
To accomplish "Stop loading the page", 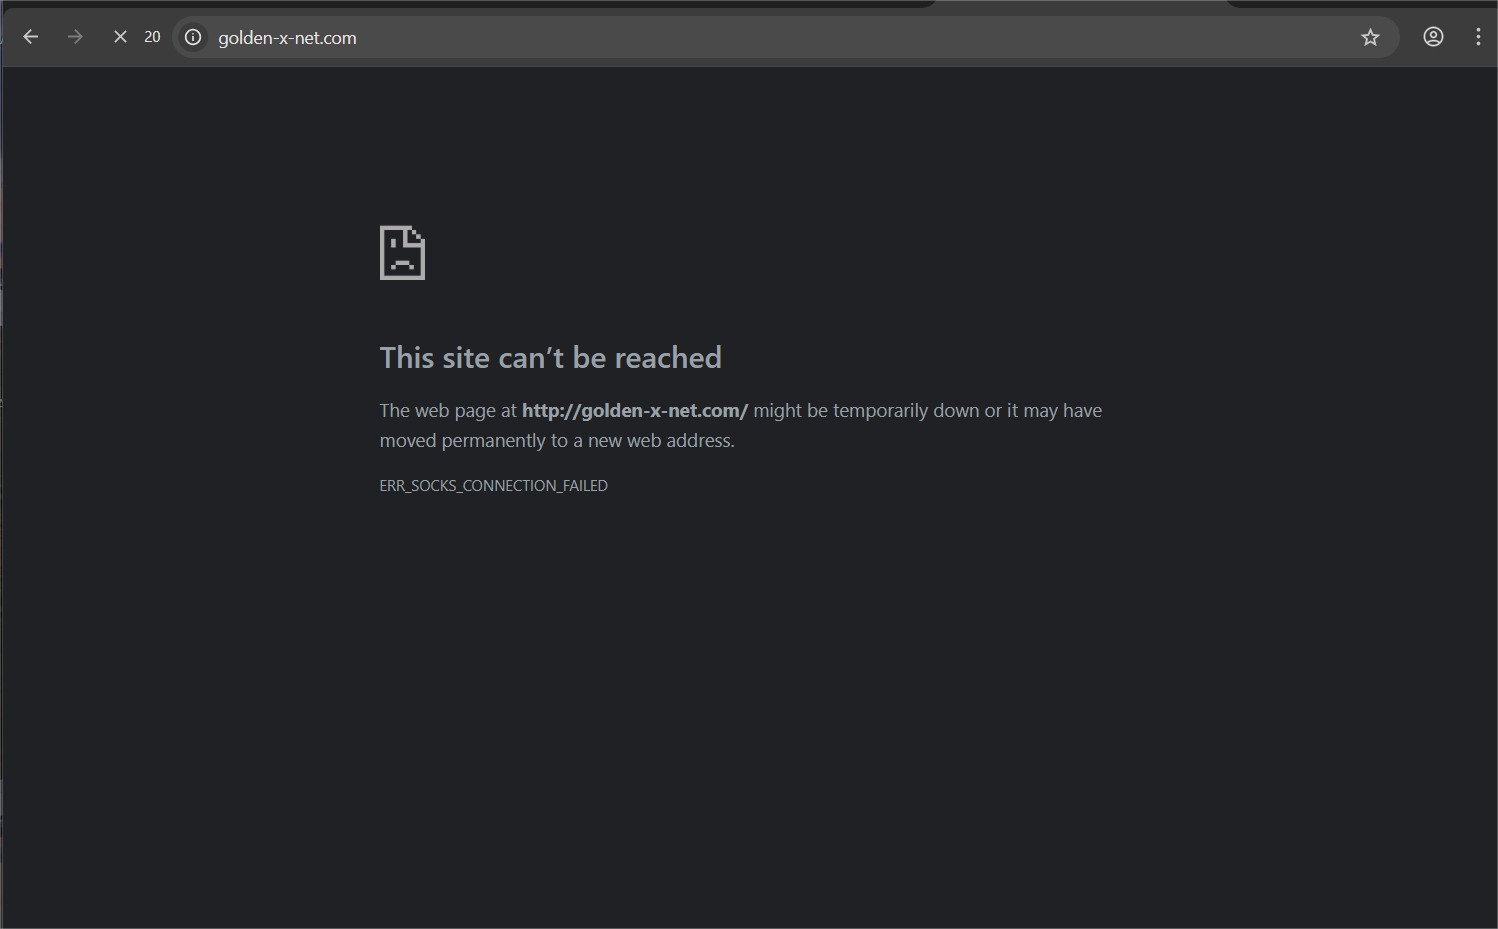I will [x=120, y=37].
